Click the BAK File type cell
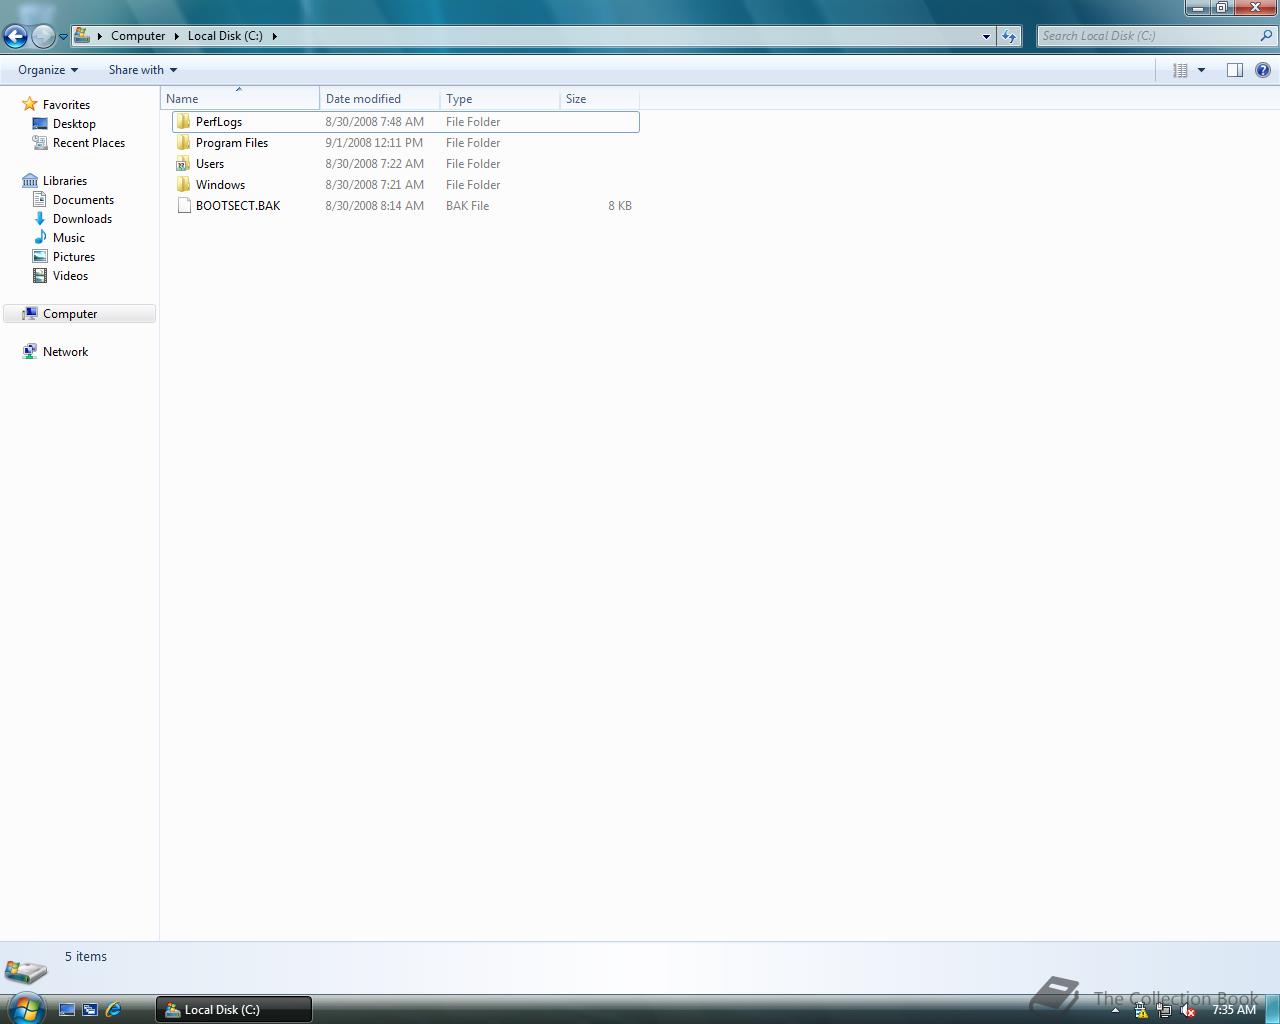1280x1024 pixels. click(x=467, y=206)
